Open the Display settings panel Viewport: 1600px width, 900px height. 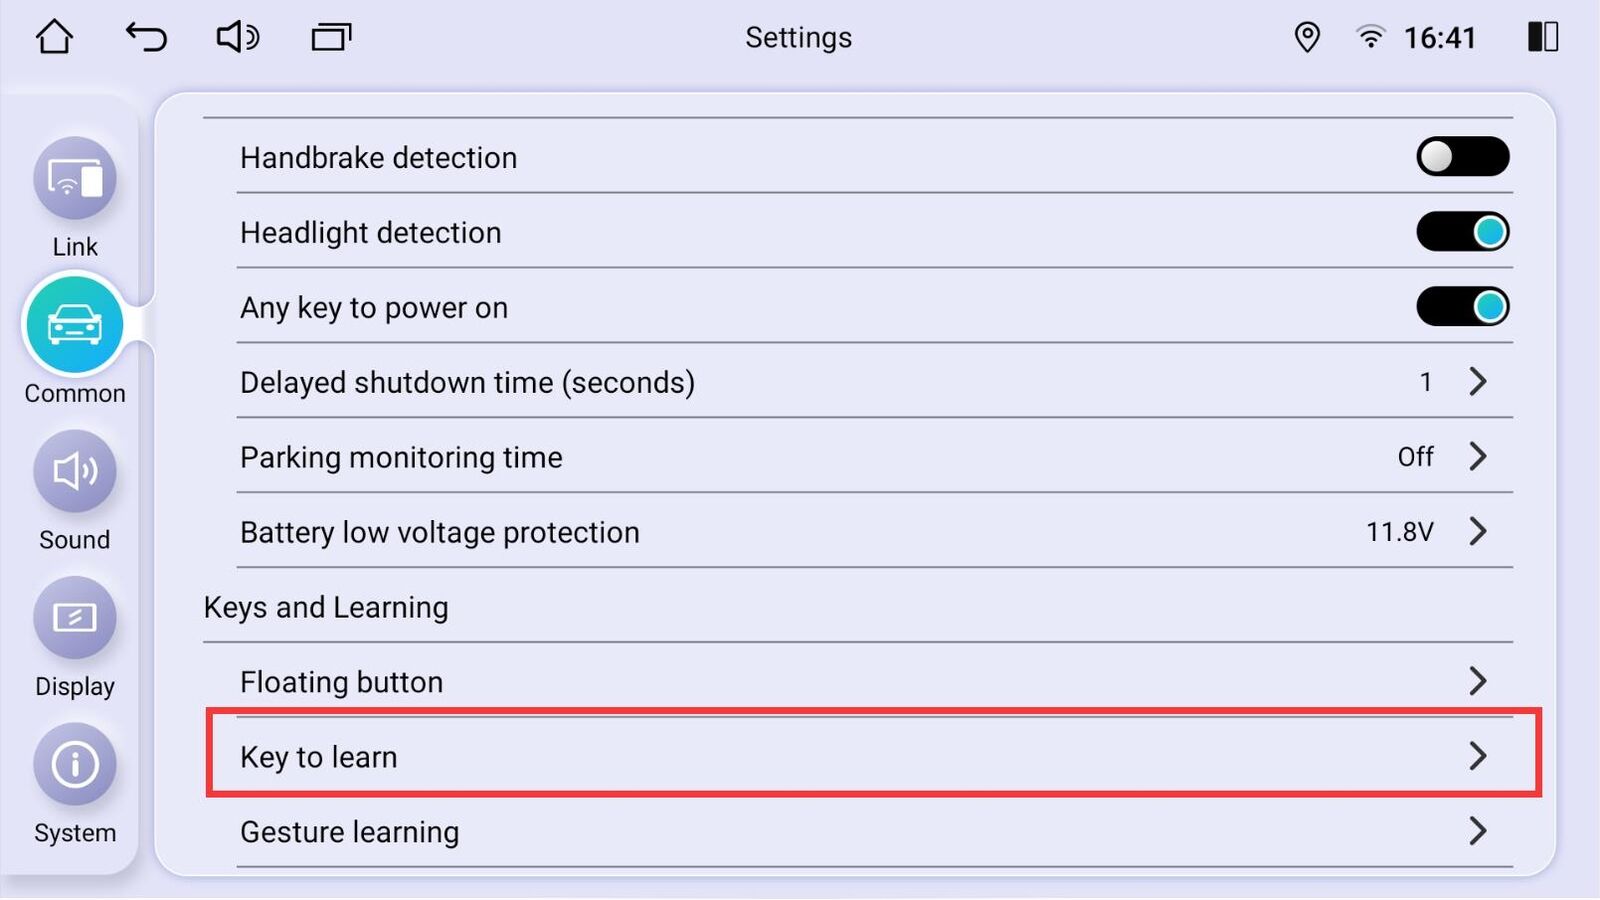tap(74, 617)
